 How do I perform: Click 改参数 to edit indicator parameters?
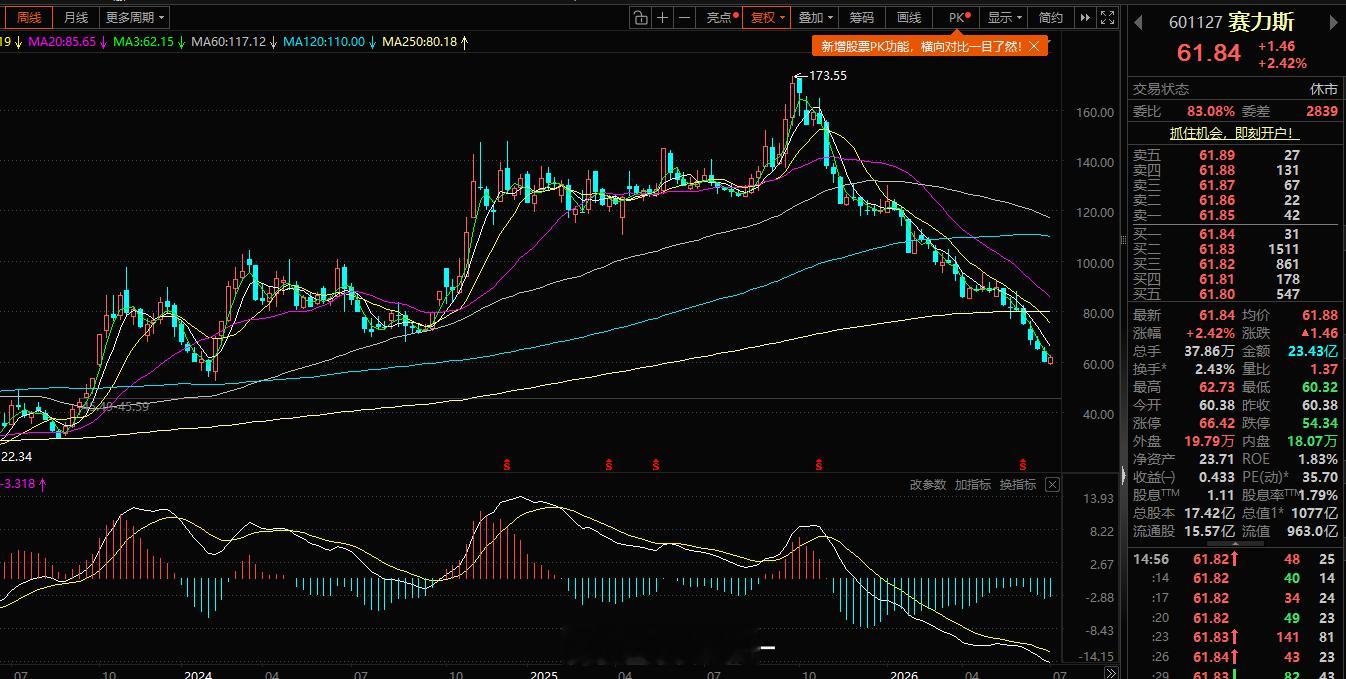[x=927, y=484]
